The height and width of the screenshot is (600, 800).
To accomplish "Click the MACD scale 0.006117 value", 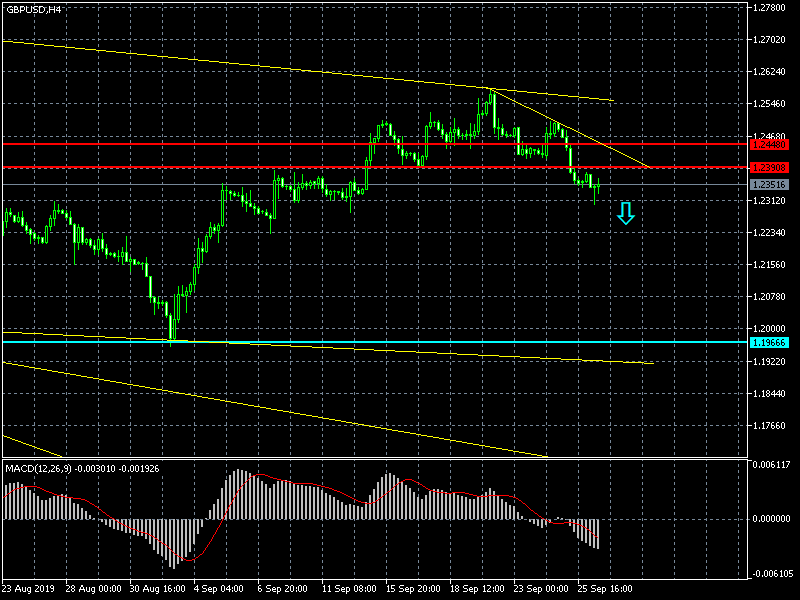I will [771, 465].
